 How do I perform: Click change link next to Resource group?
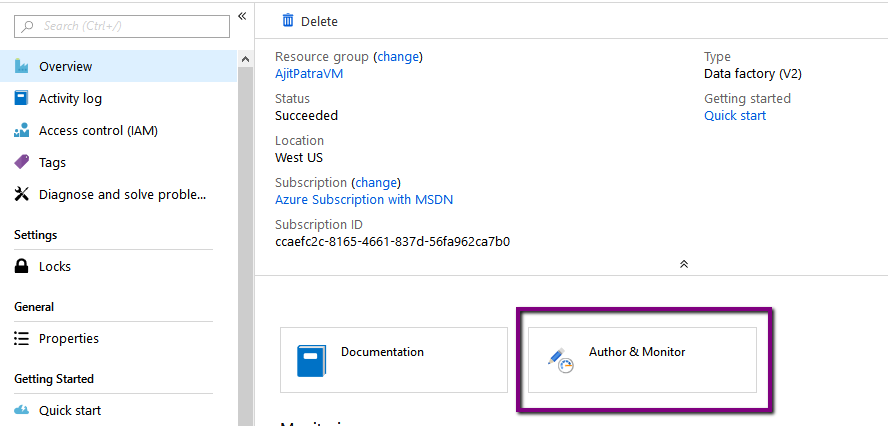pos(398,57)
